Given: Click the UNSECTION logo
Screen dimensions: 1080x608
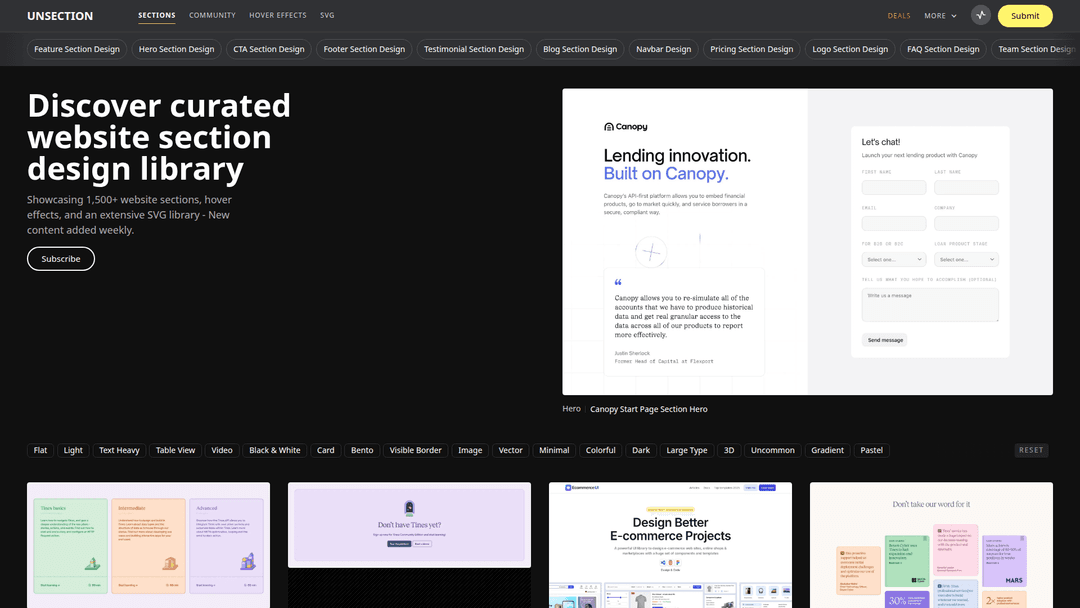Looking at the screenshot, I should 60,16.
